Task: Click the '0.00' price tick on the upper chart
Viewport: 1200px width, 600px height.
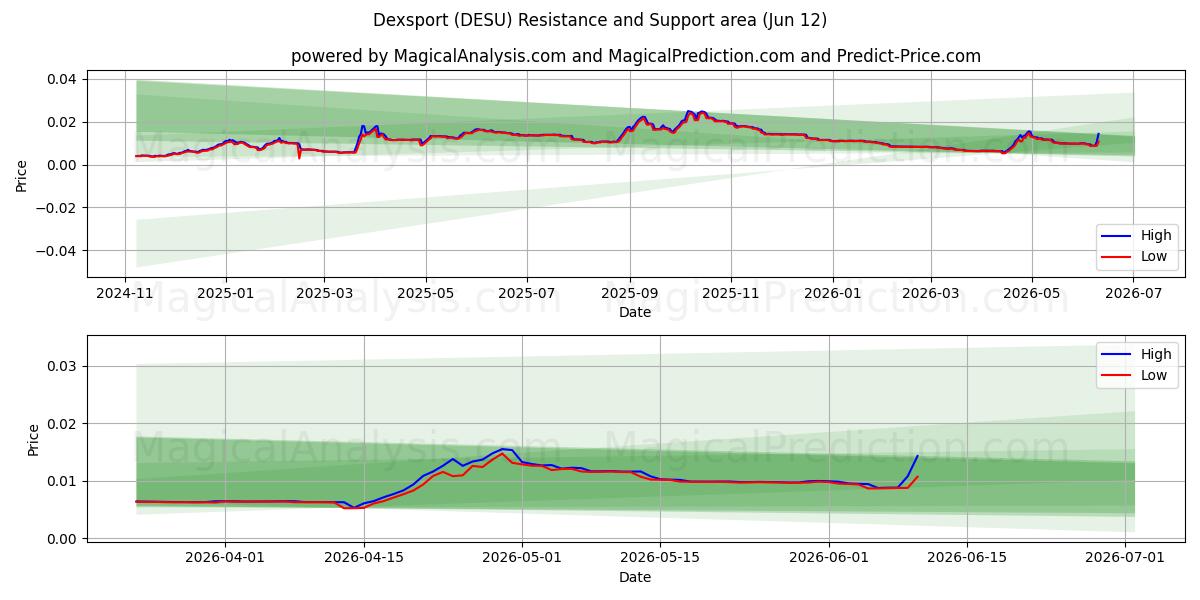Action: (x=63, y=165)
